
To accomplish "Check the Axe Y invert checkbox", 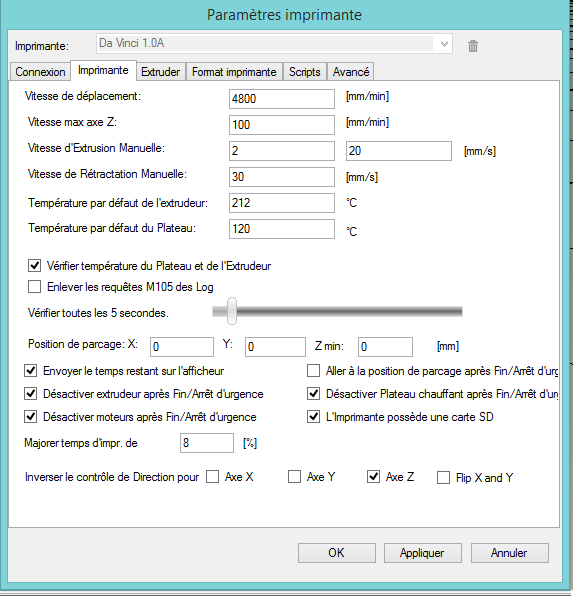I will [x=294, y=477].
